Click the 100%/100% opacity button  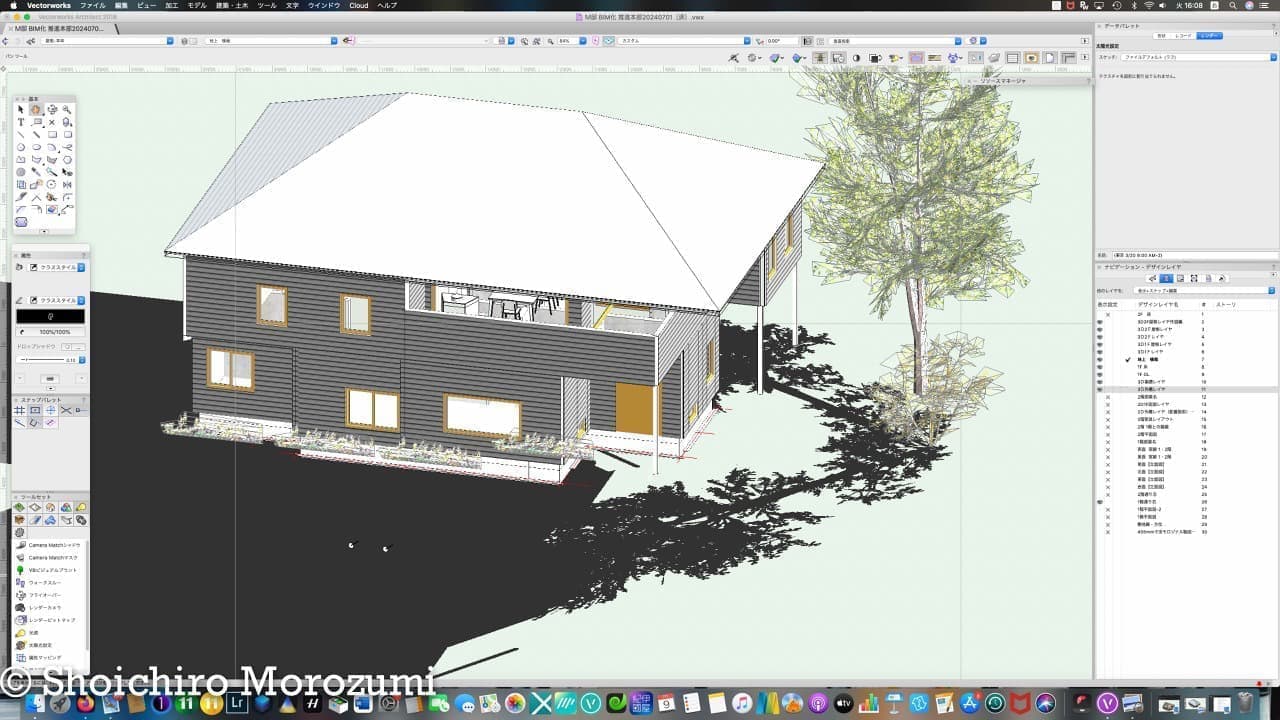(x=50, y=331)
